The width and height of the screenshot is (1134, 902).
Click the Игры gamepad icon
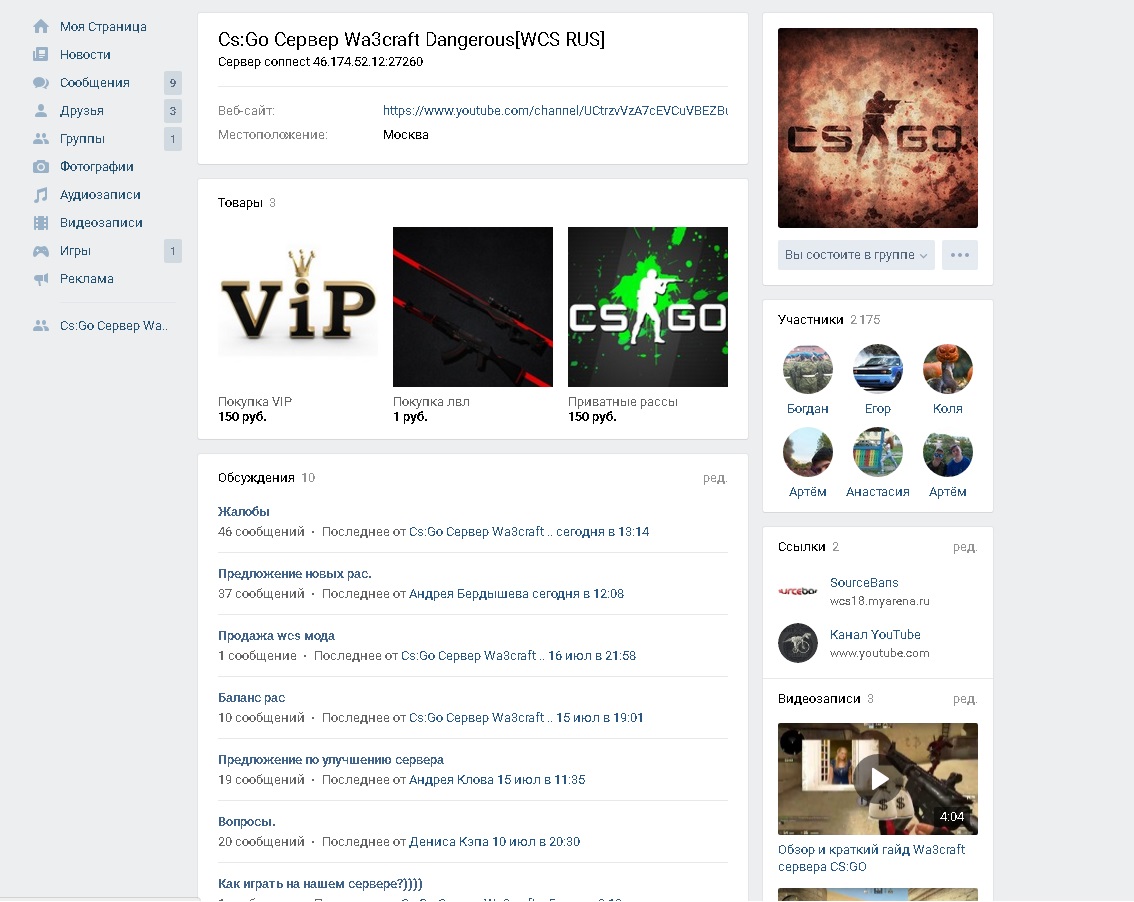pos(41,251)
